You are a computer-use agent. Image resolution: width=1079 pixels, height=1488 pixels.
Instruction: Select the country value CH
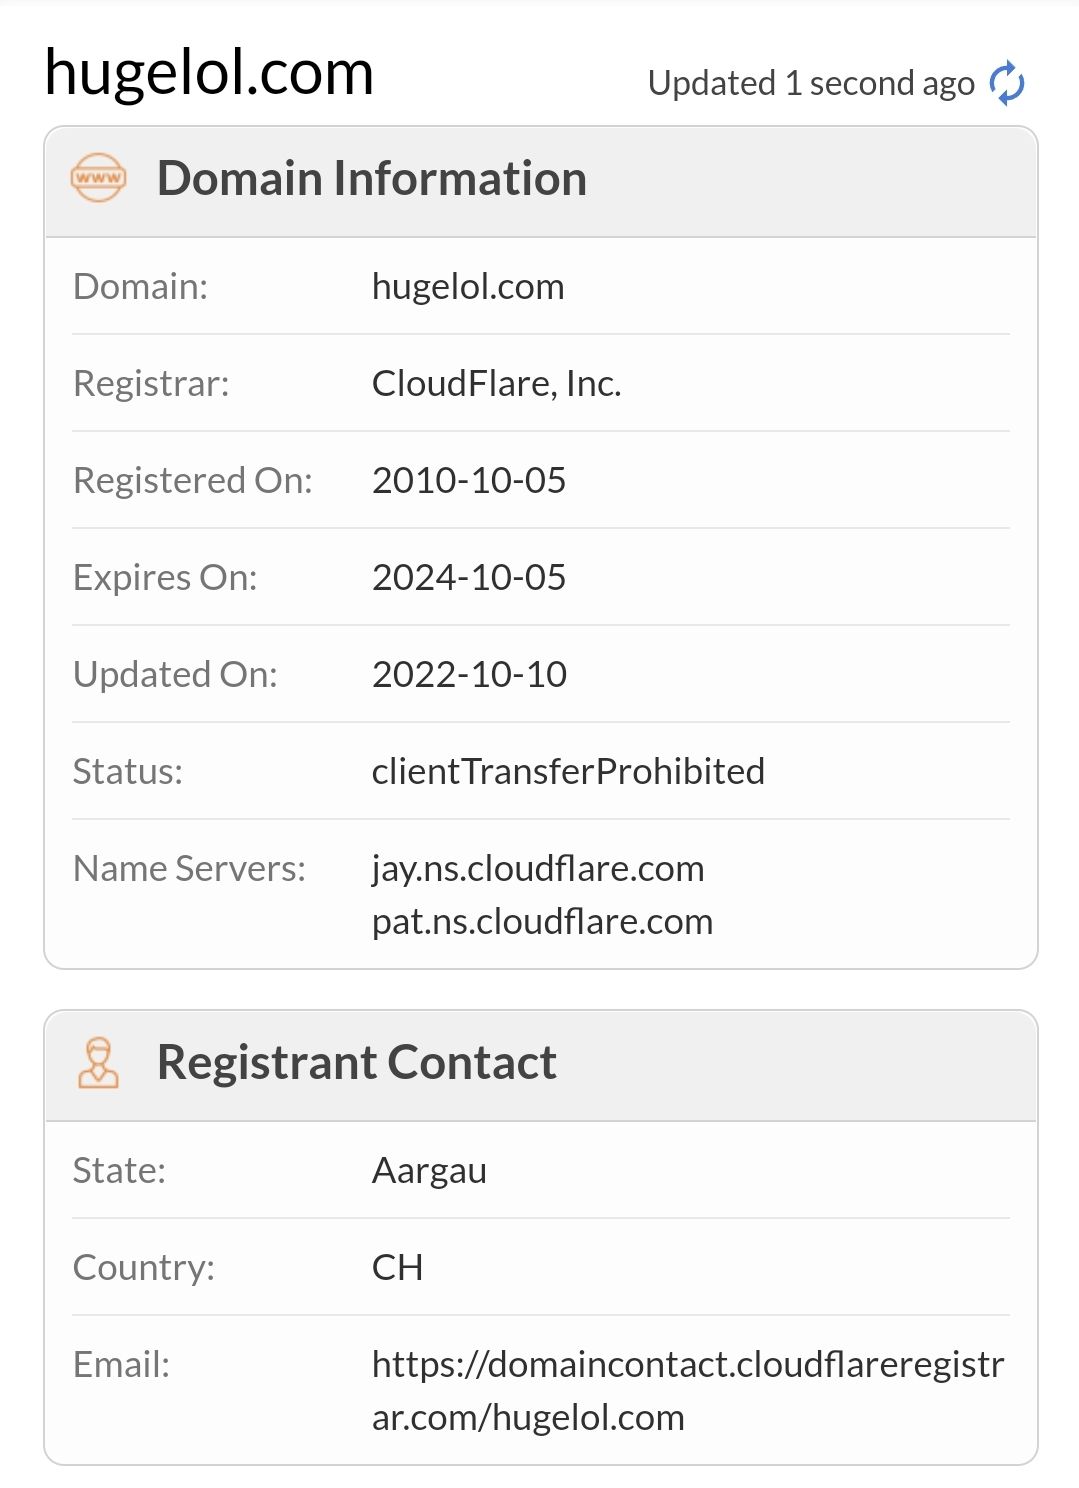[397, 1268]
